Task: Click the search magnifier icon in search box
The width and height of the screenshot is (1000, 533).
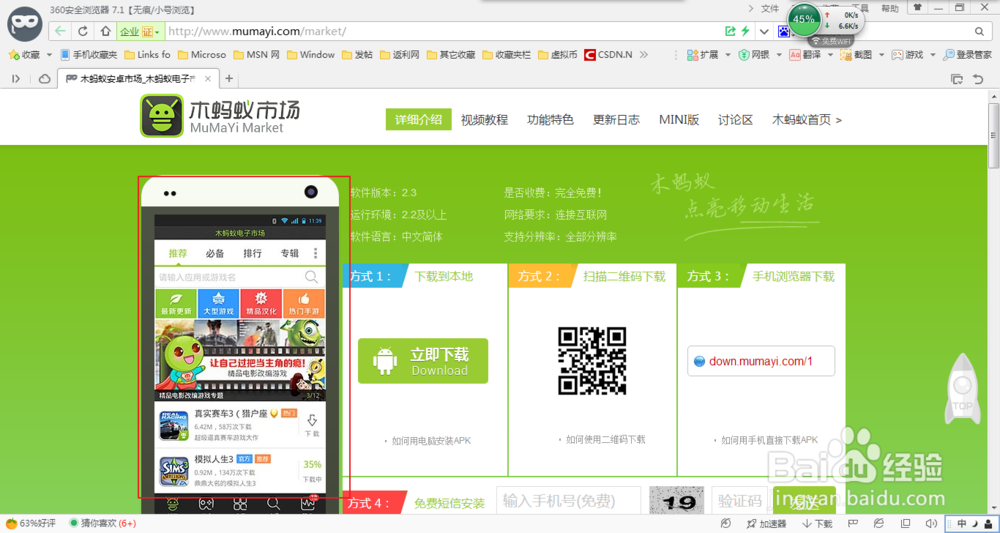Action: point(980,31)
